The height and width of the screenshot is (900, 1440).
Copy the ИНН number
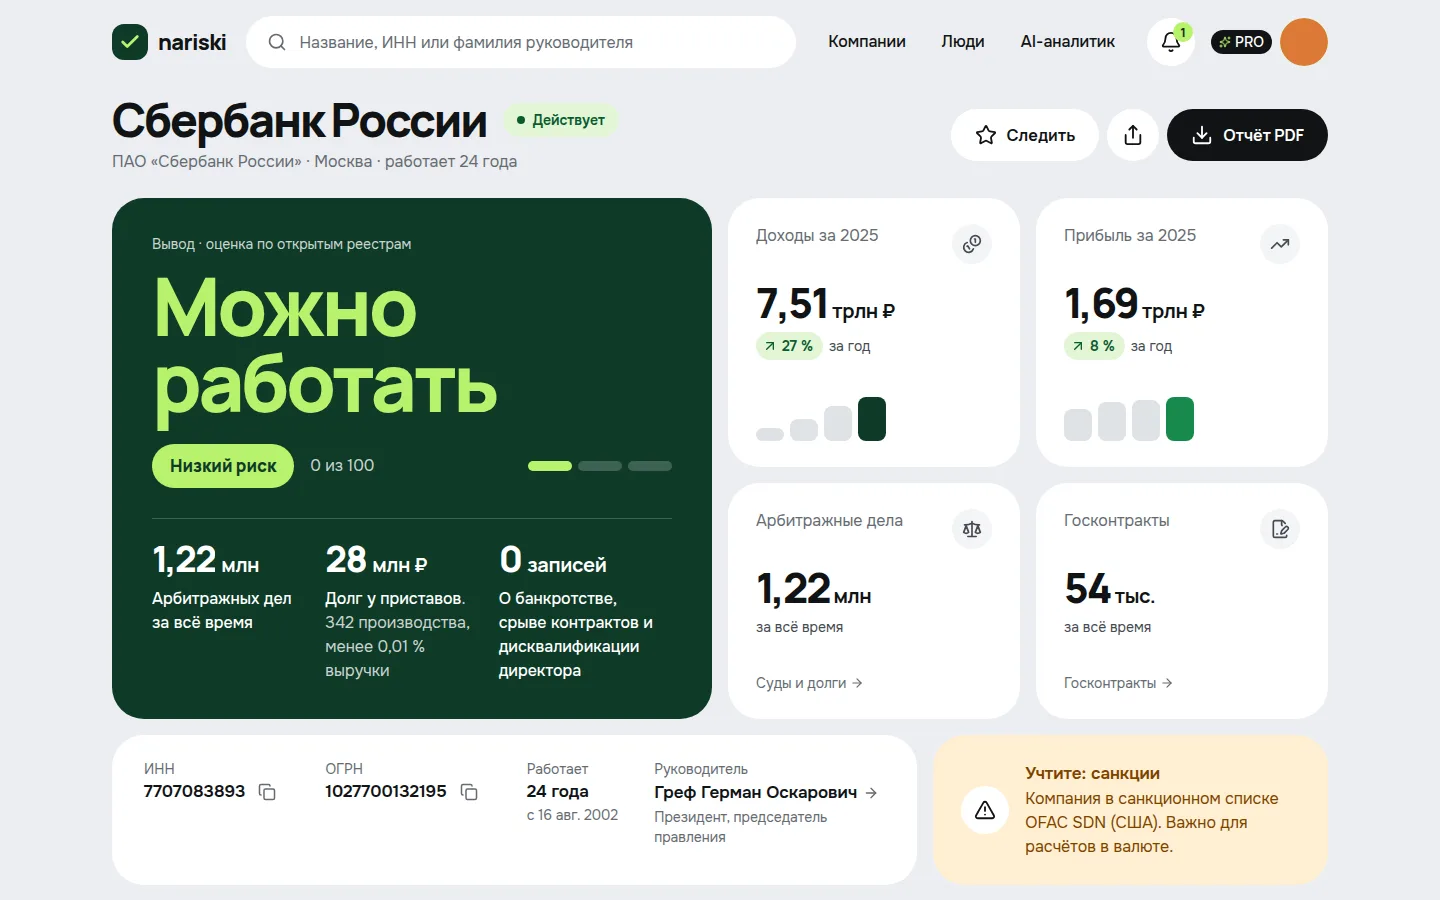[267, 792]
